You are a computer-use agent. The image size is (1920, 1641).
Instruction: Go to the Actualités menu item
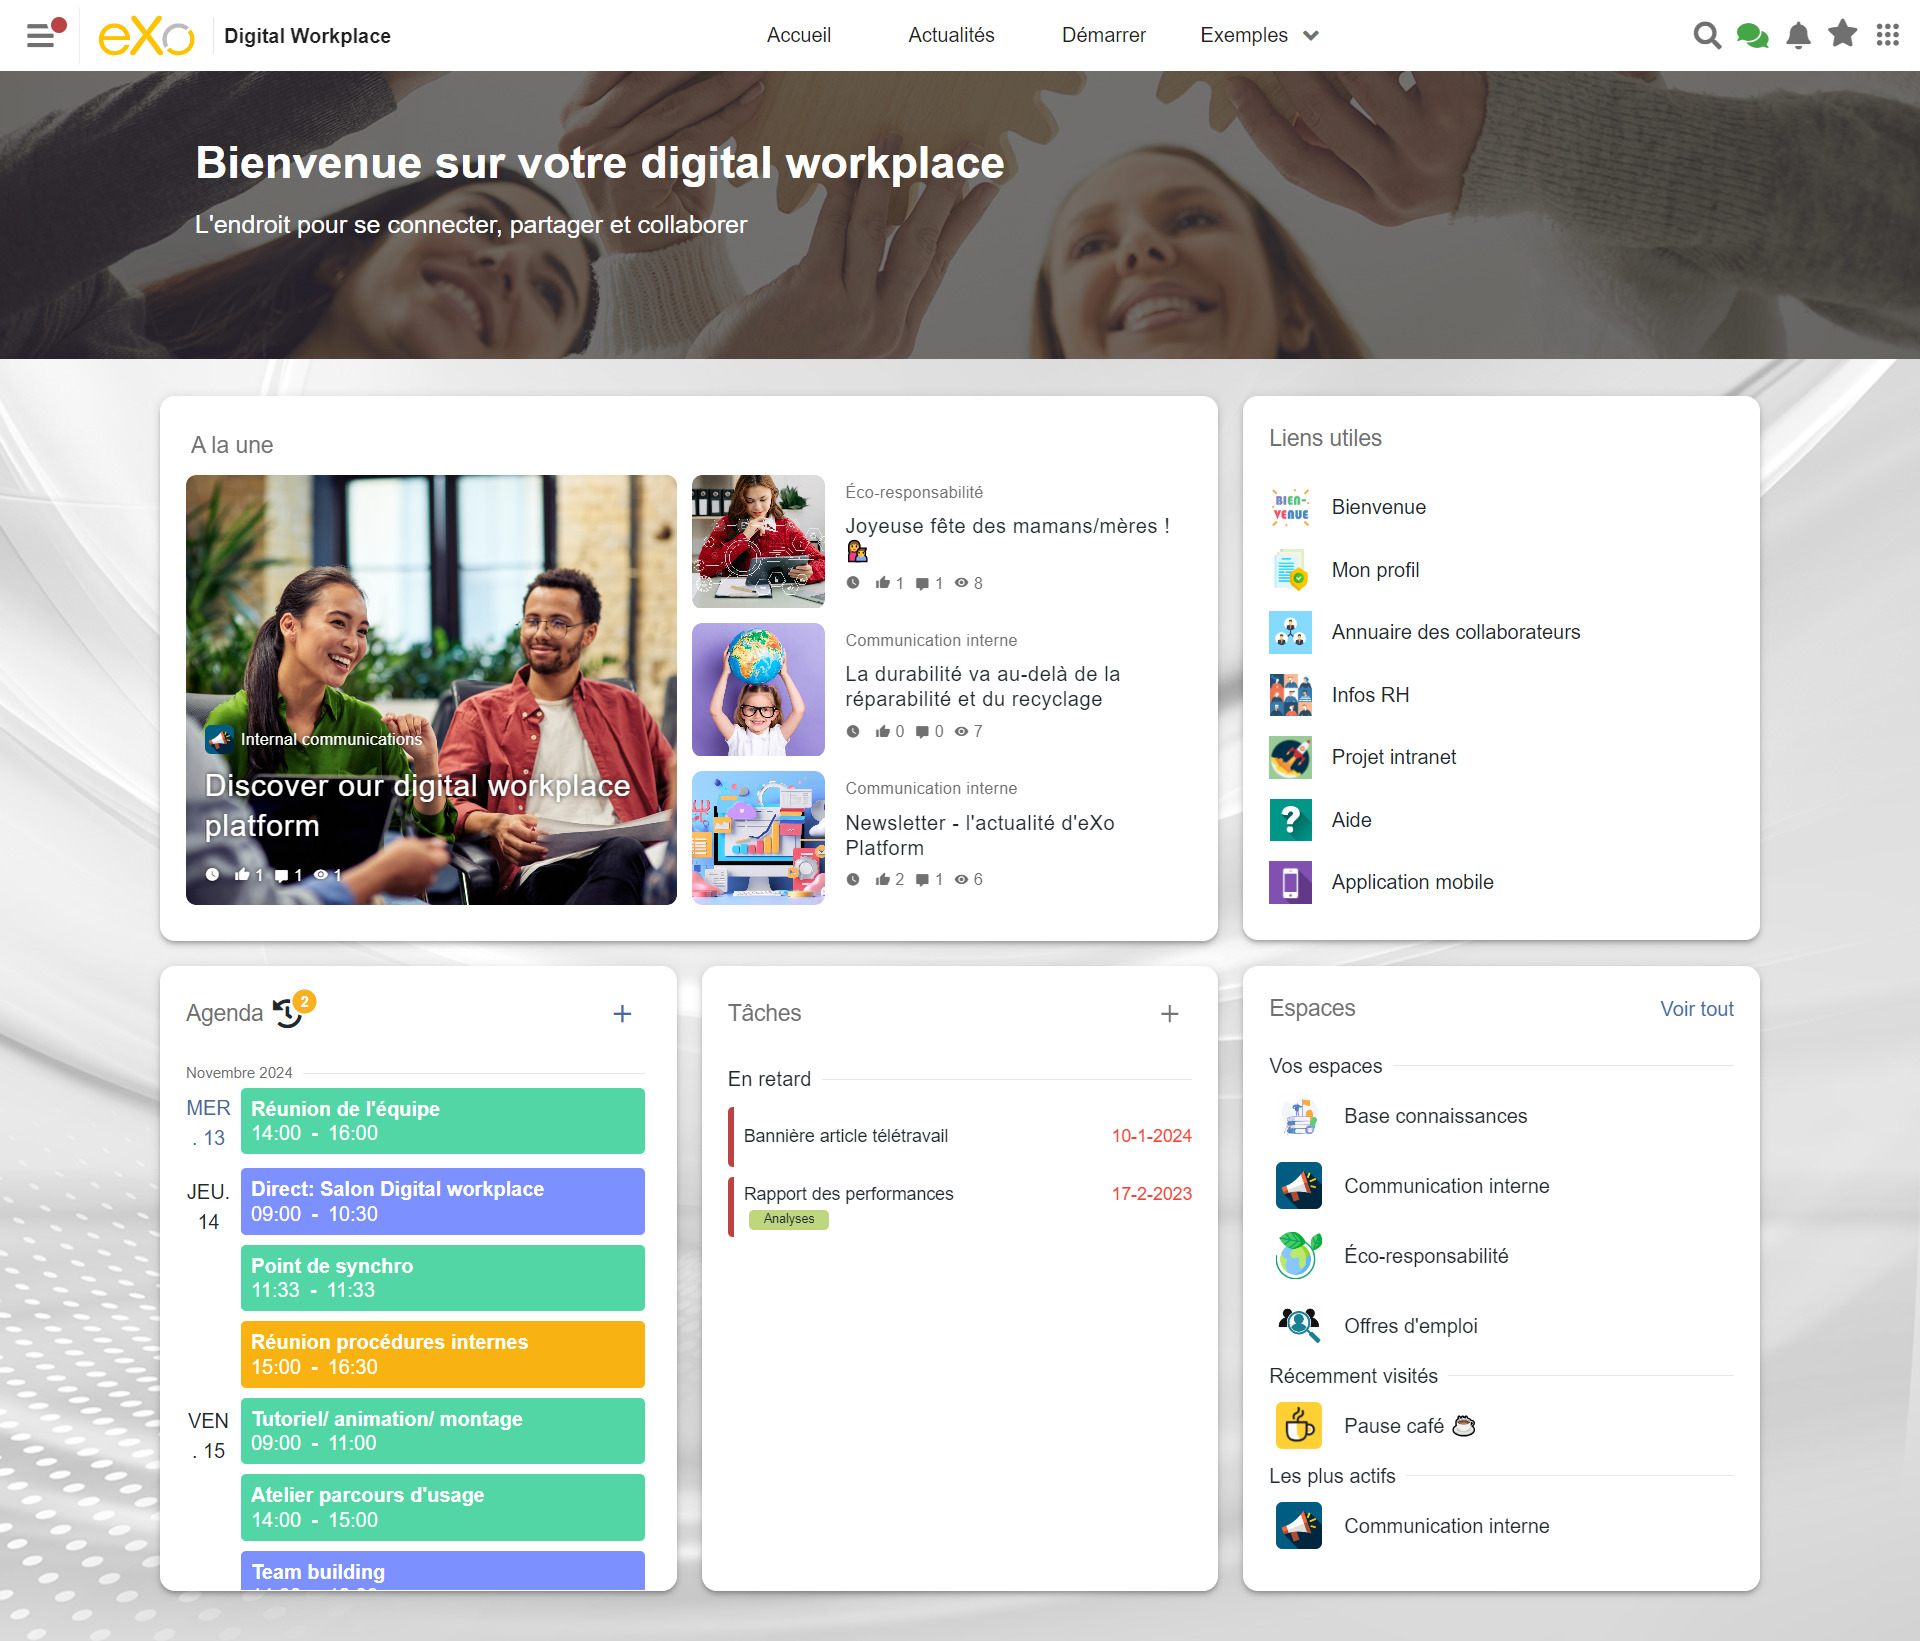950,35
